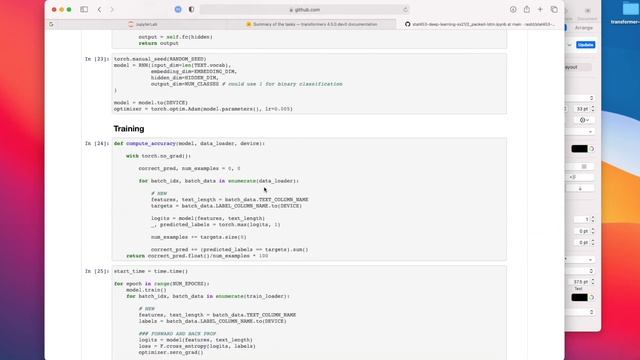Click the Training section heading
This screenshot has width=640, height=360.
(x=129, y=129)
